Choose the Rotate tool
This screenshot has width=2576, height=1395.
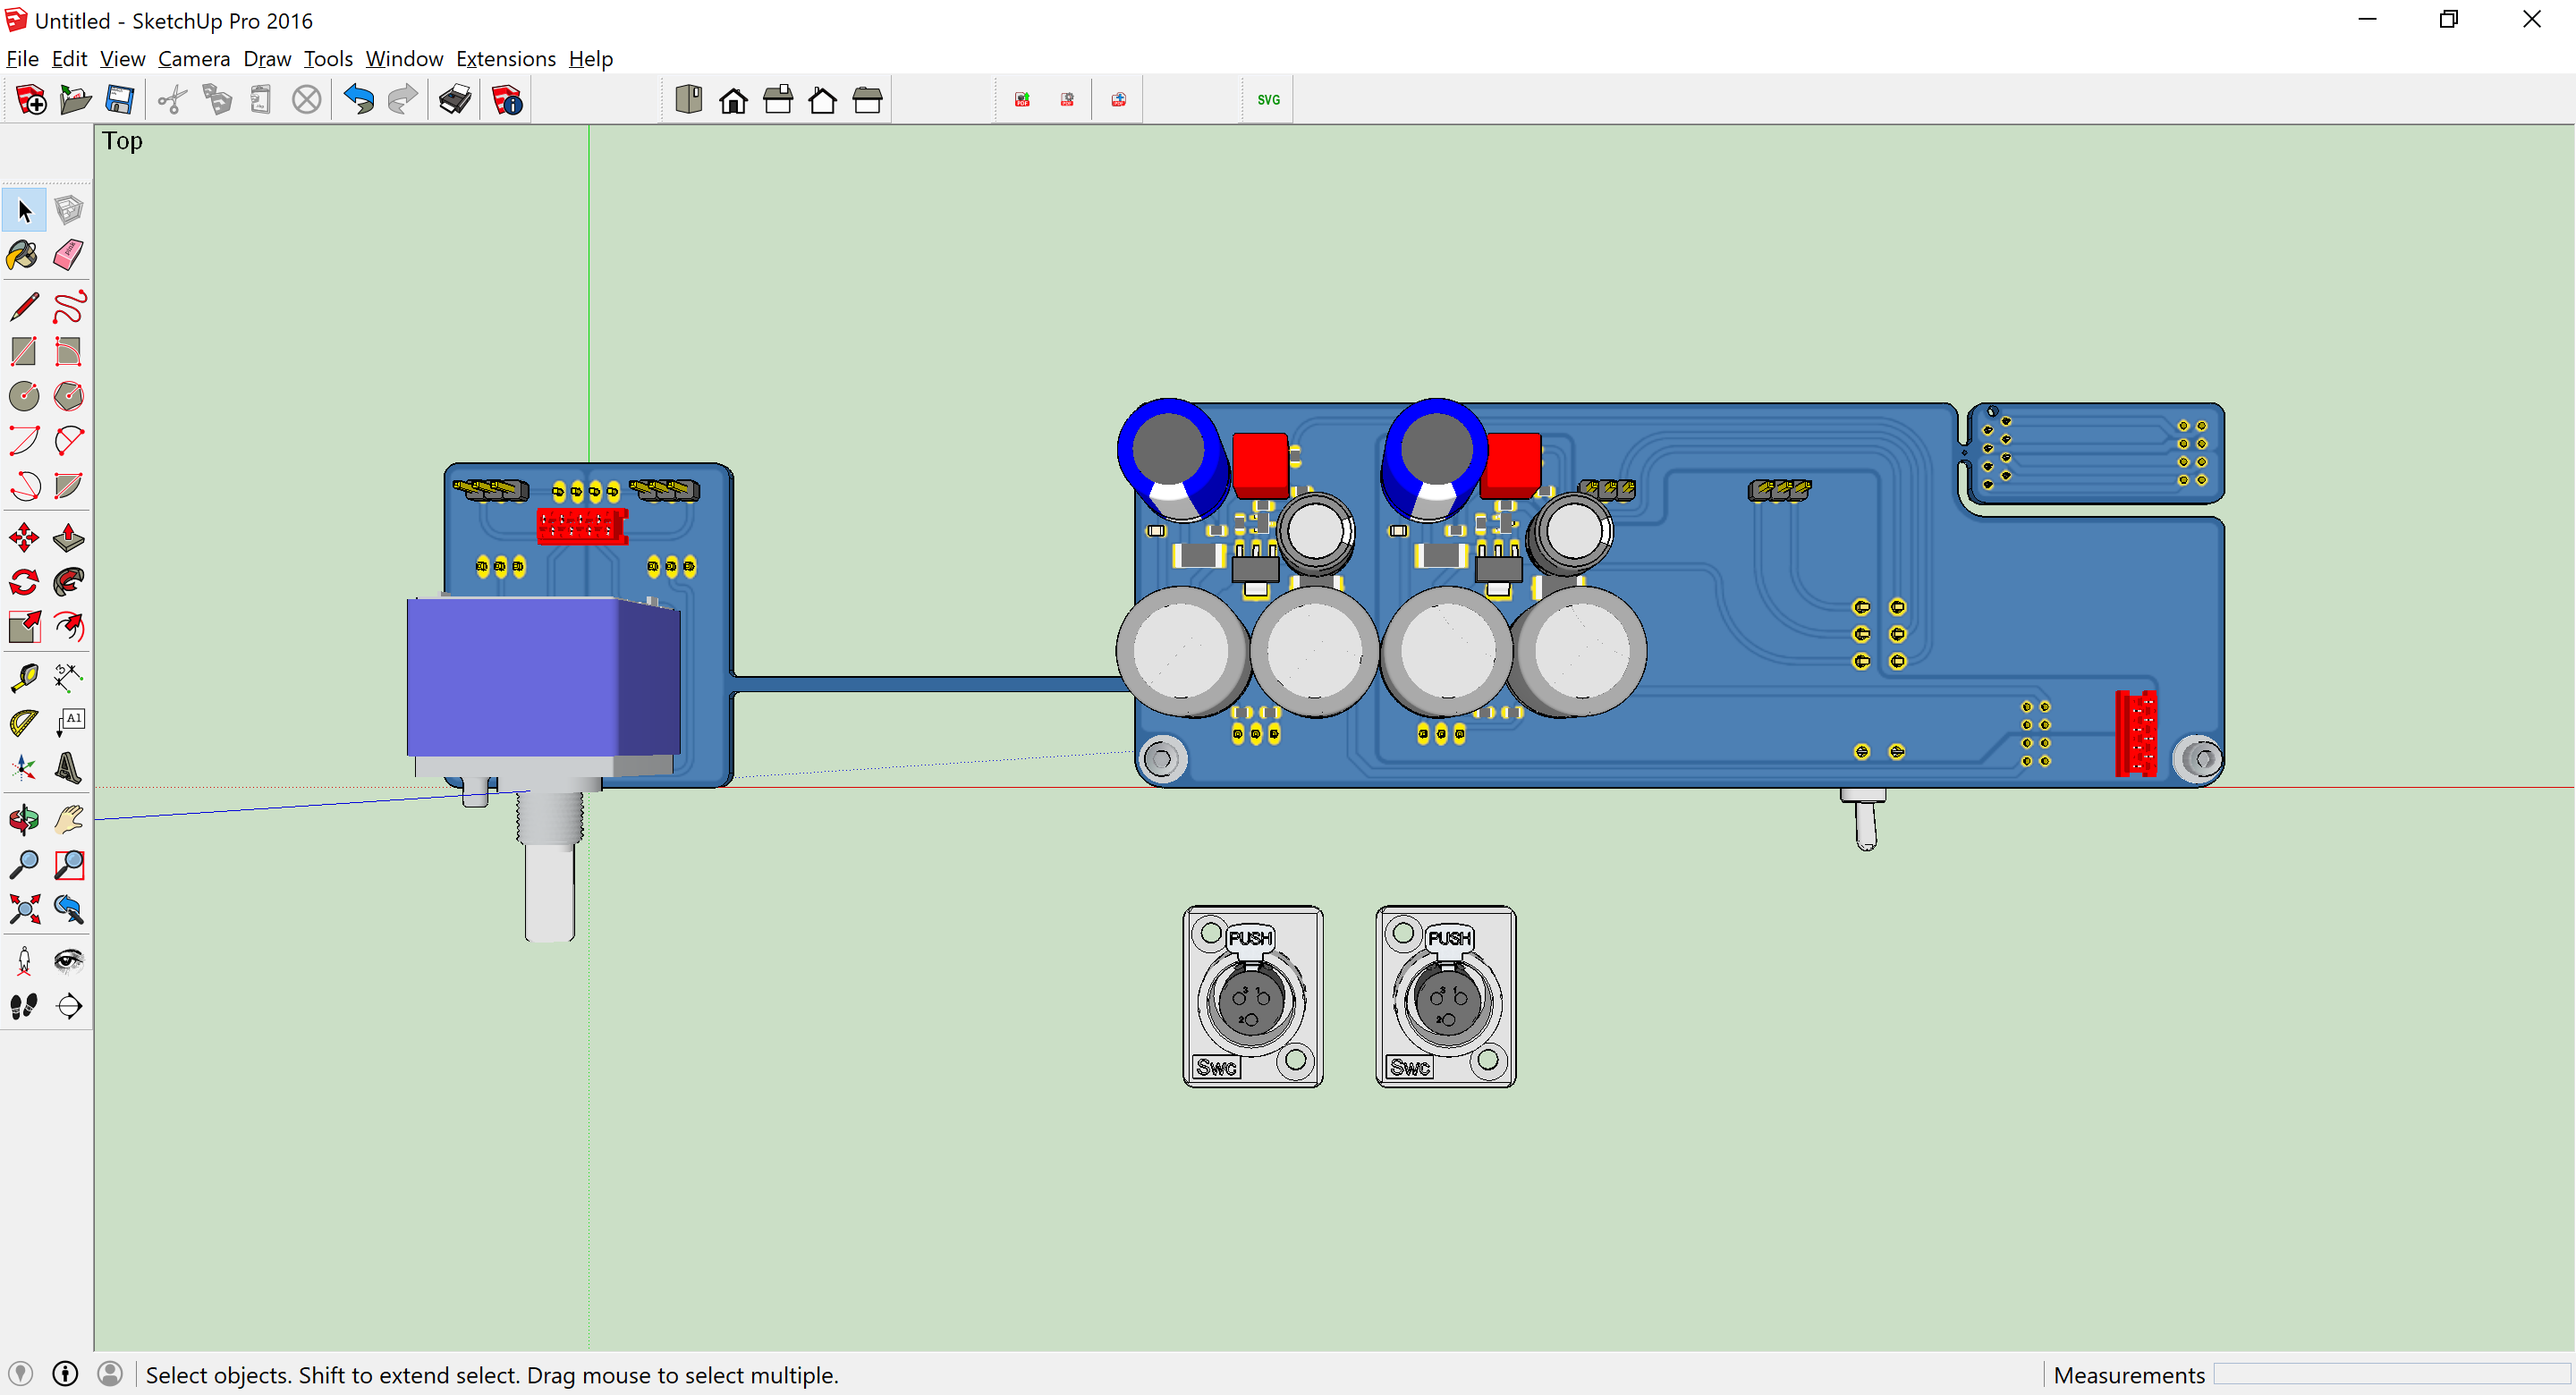(x=24, y=582)
